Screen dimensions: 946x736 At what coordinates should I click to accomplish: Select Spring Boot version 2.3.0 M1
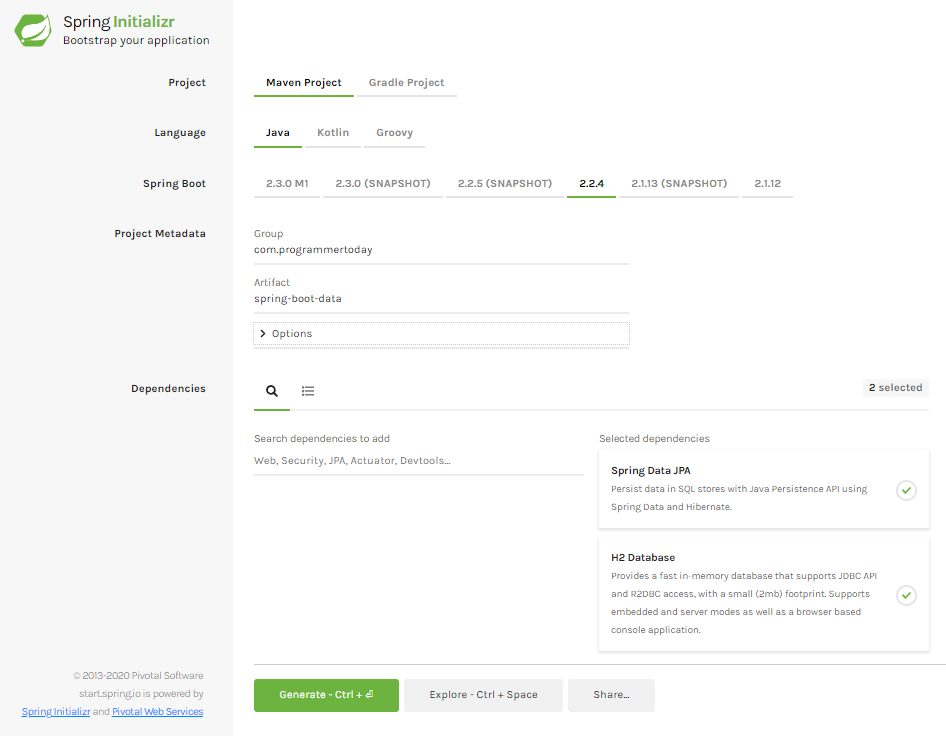click(287, 183)
